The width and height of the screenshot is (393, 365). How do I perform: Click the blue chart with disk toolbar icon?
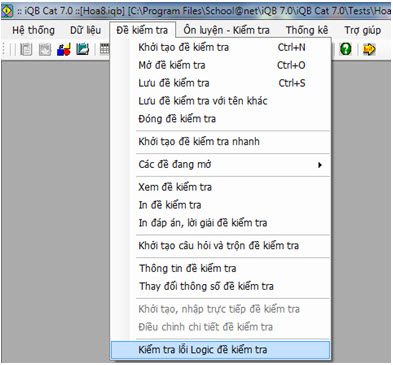82,50
